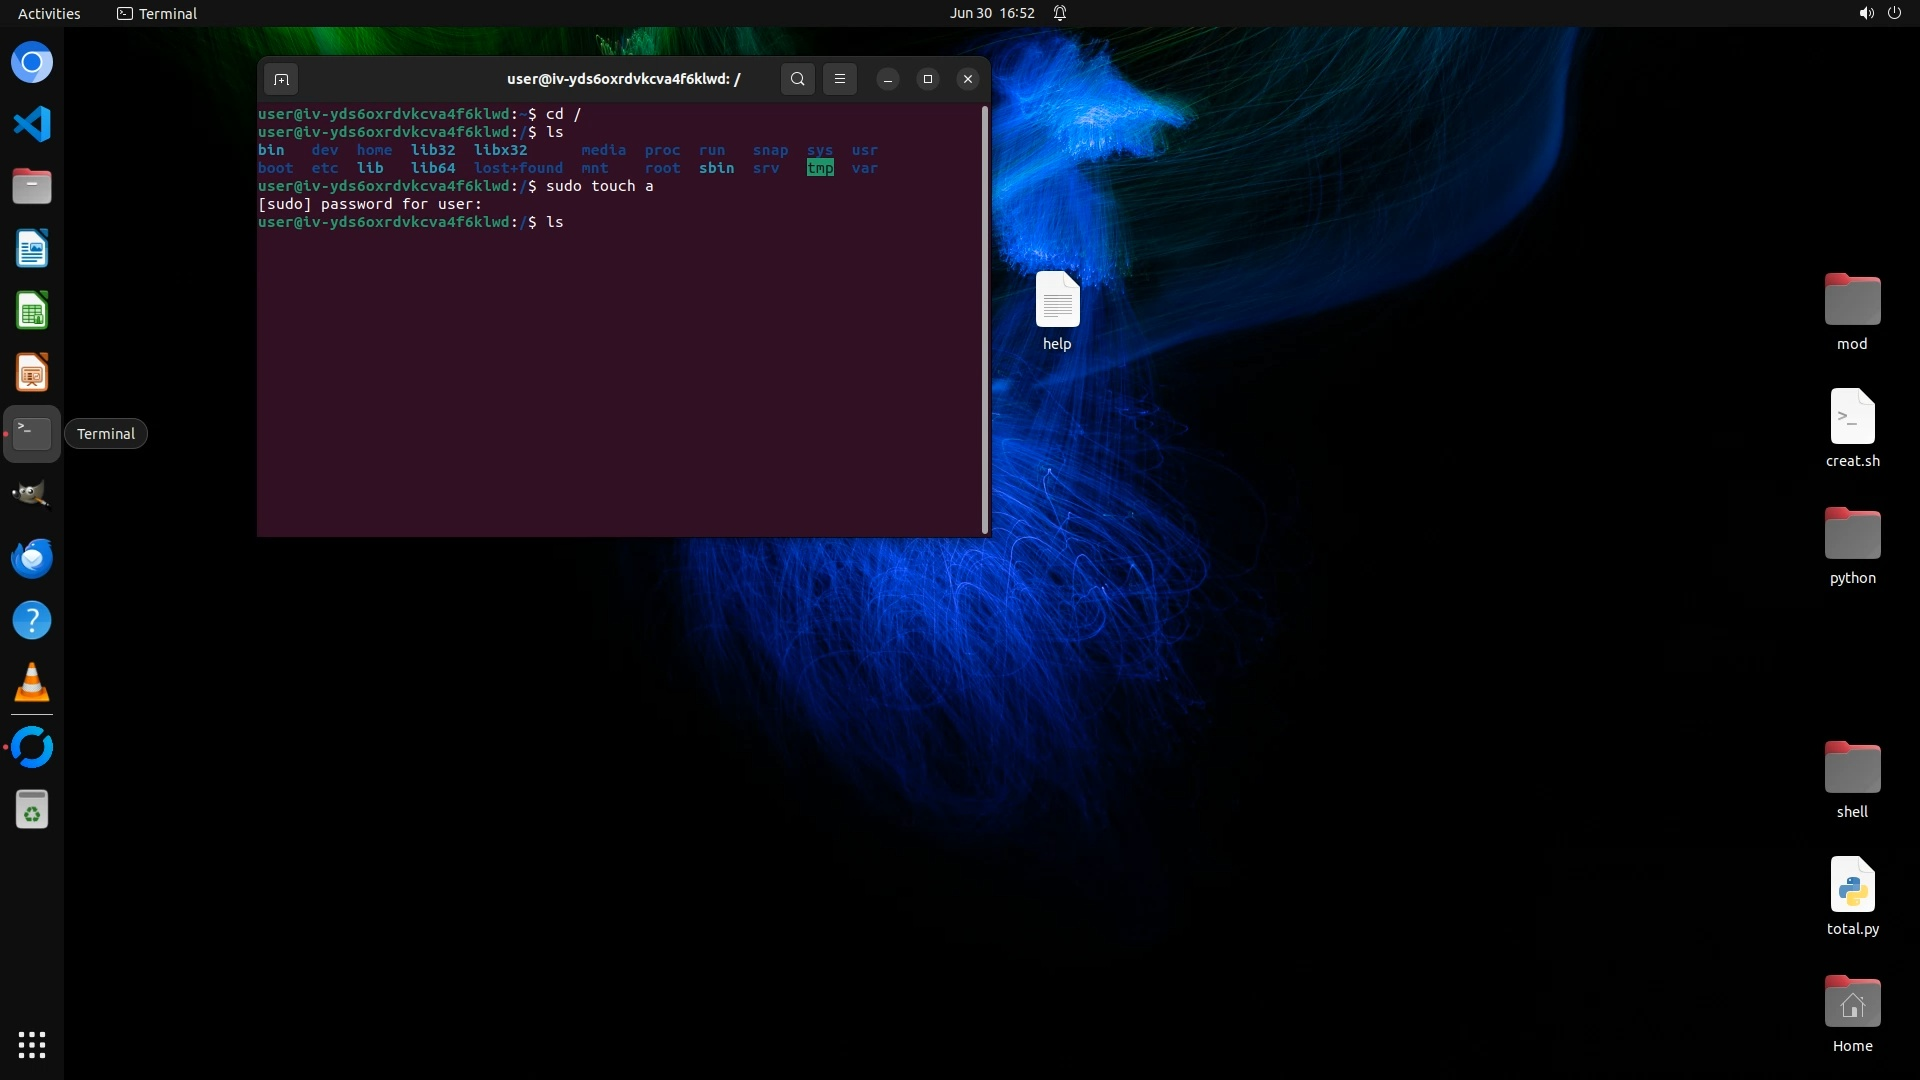The width and height of the screenshot is (1920, 1080).
Task: Select the creat.sh desktop file
Action: [1852, 418]
